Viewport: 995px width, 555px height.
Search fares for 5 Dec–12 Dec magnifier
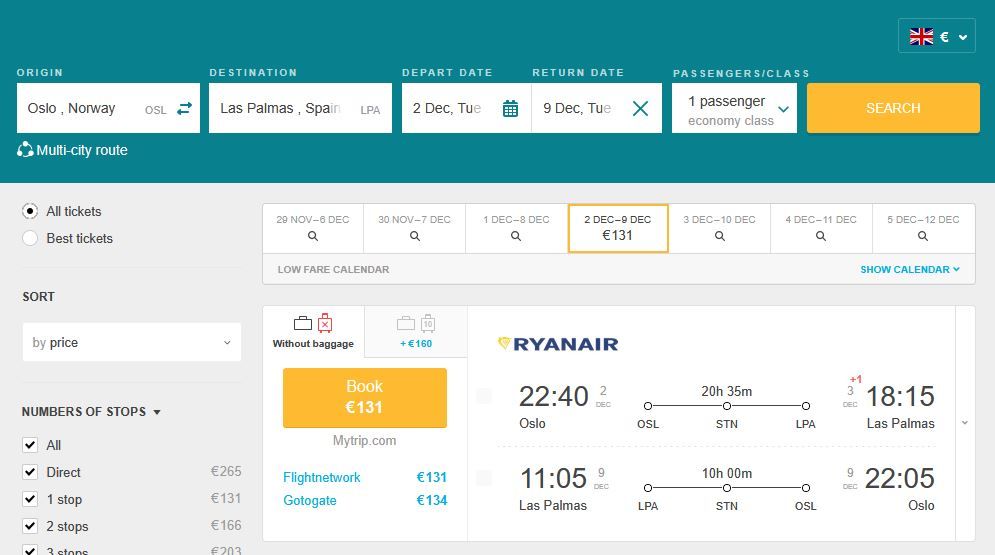click(x=922, y=237)
